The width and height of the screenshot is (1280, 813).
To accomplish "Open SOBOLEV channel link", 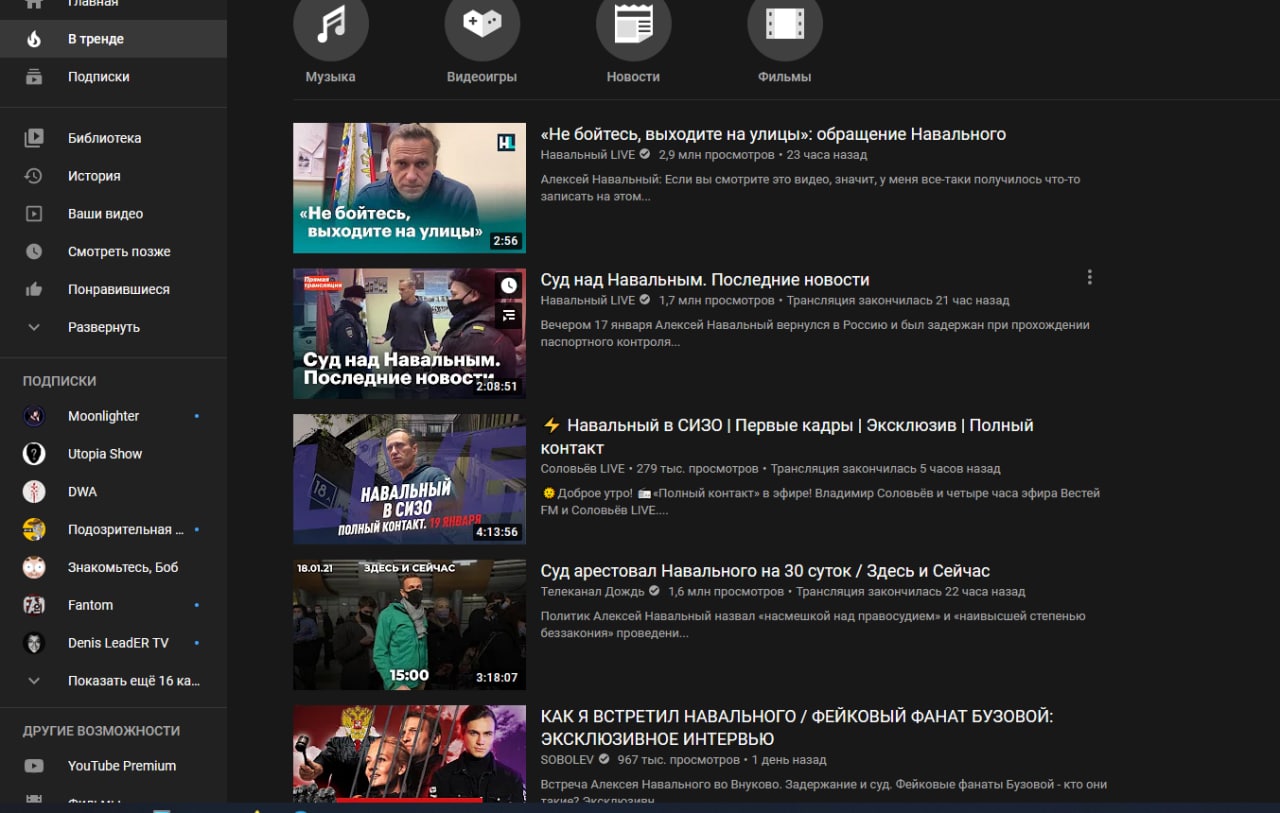I will (567, 760).
